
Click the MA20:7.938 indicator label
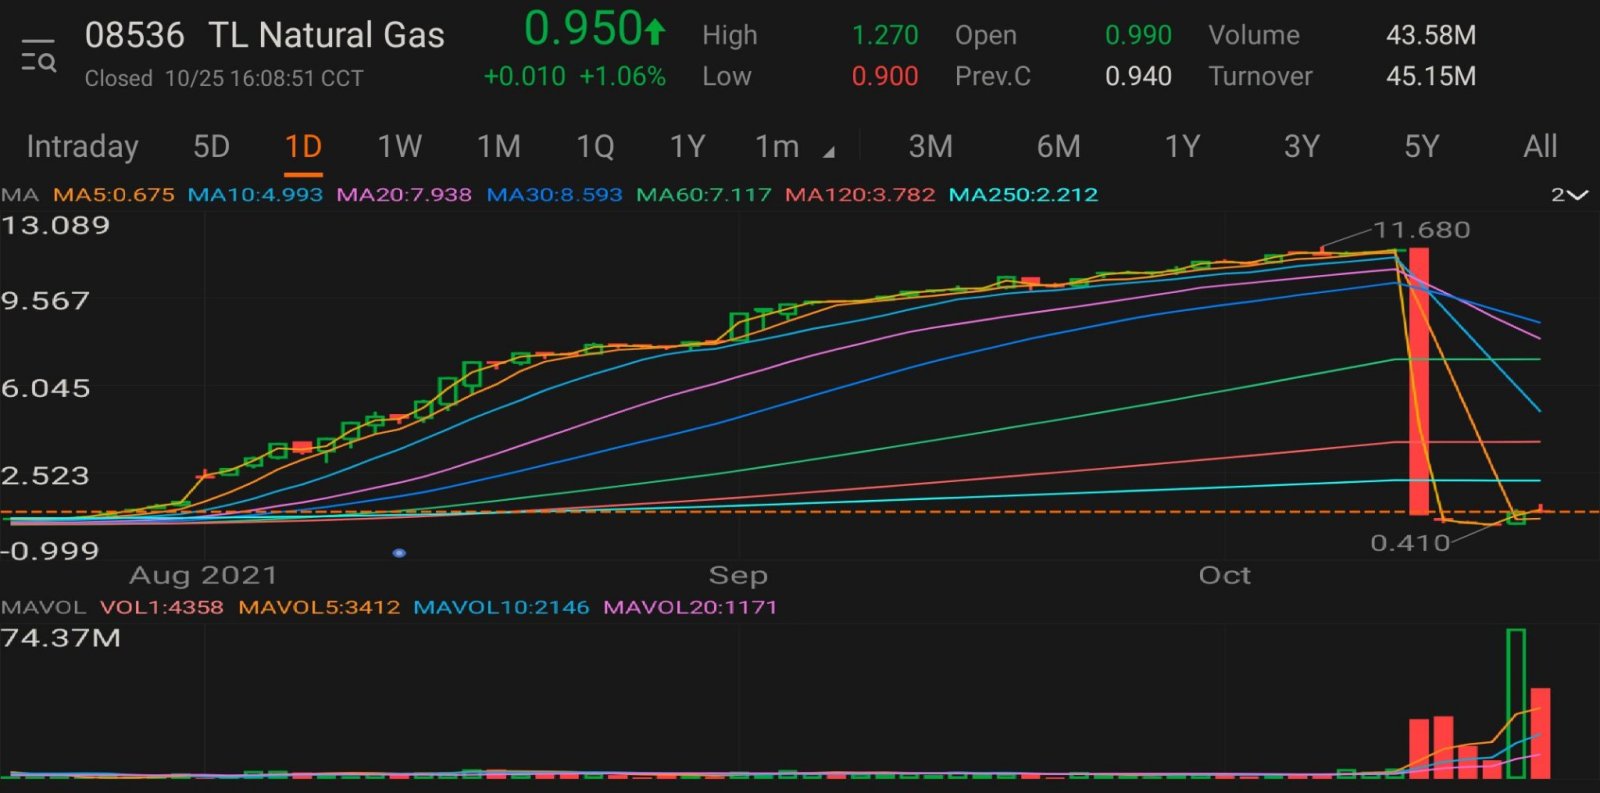404,195
